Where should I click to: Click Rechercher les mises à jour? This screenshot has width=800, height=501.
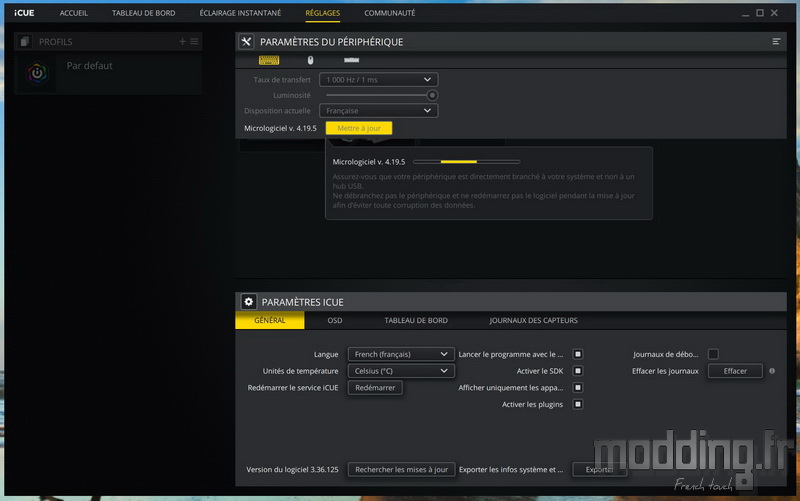(x=401, y=469)
